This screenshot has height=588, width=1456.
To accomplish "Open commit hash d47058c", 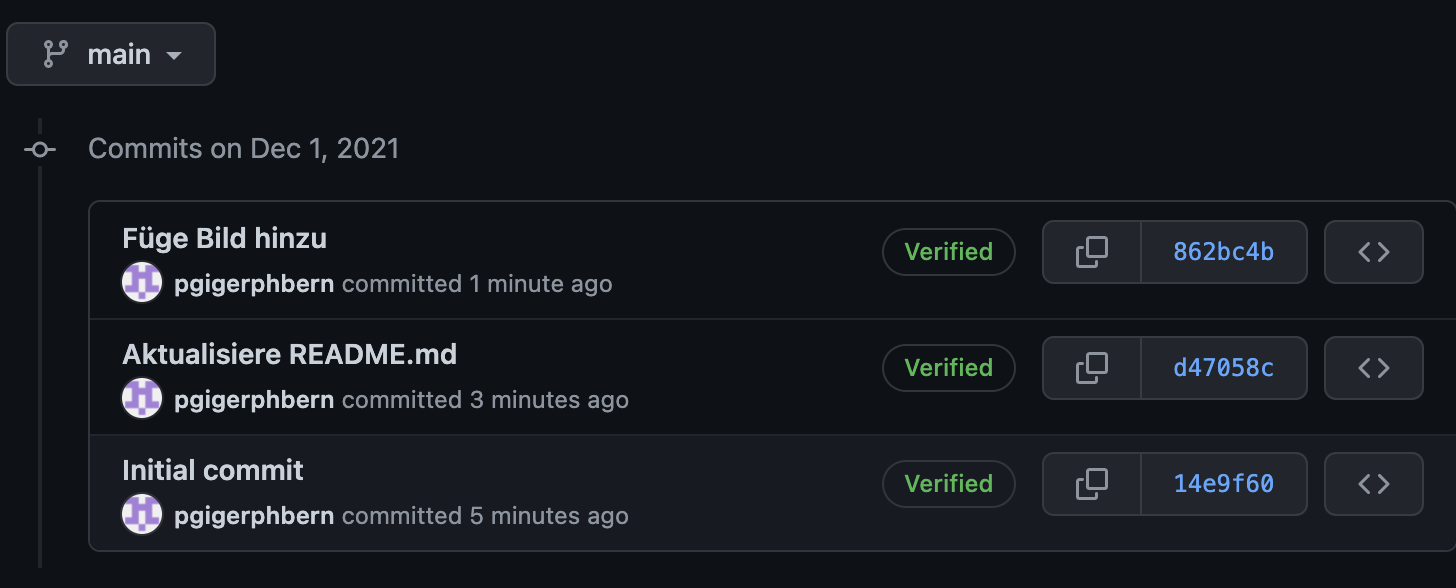I will click(x=1223, y=368).
